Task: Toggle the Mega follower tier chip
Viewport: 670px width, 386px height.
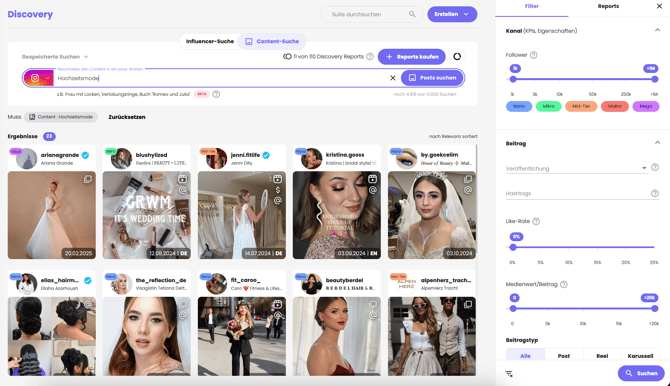Action: pyautogui.click(x=646, y=106)
